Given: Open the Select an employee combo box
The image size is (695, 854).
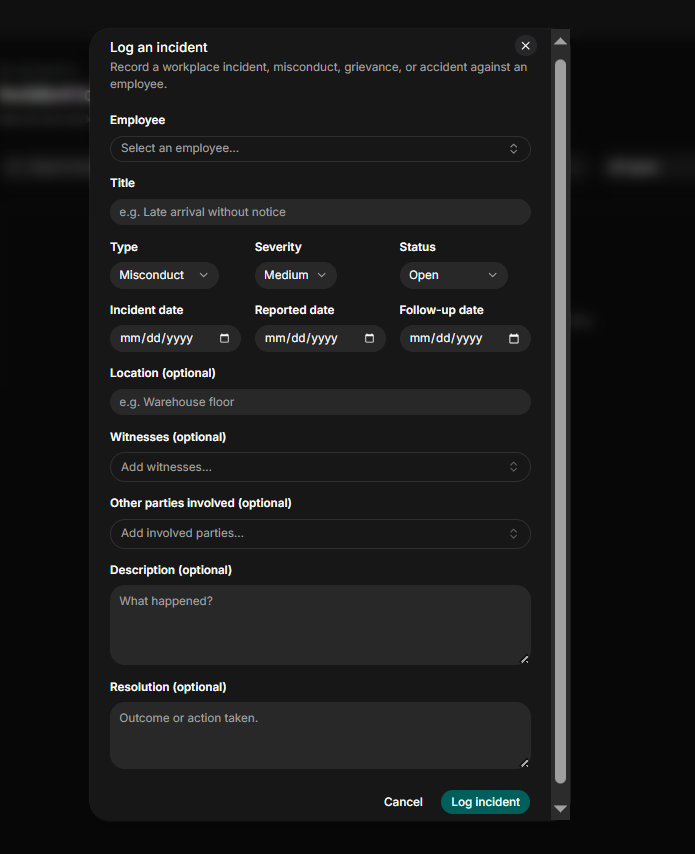Looking at the screenshot, I should pos(320,149).
